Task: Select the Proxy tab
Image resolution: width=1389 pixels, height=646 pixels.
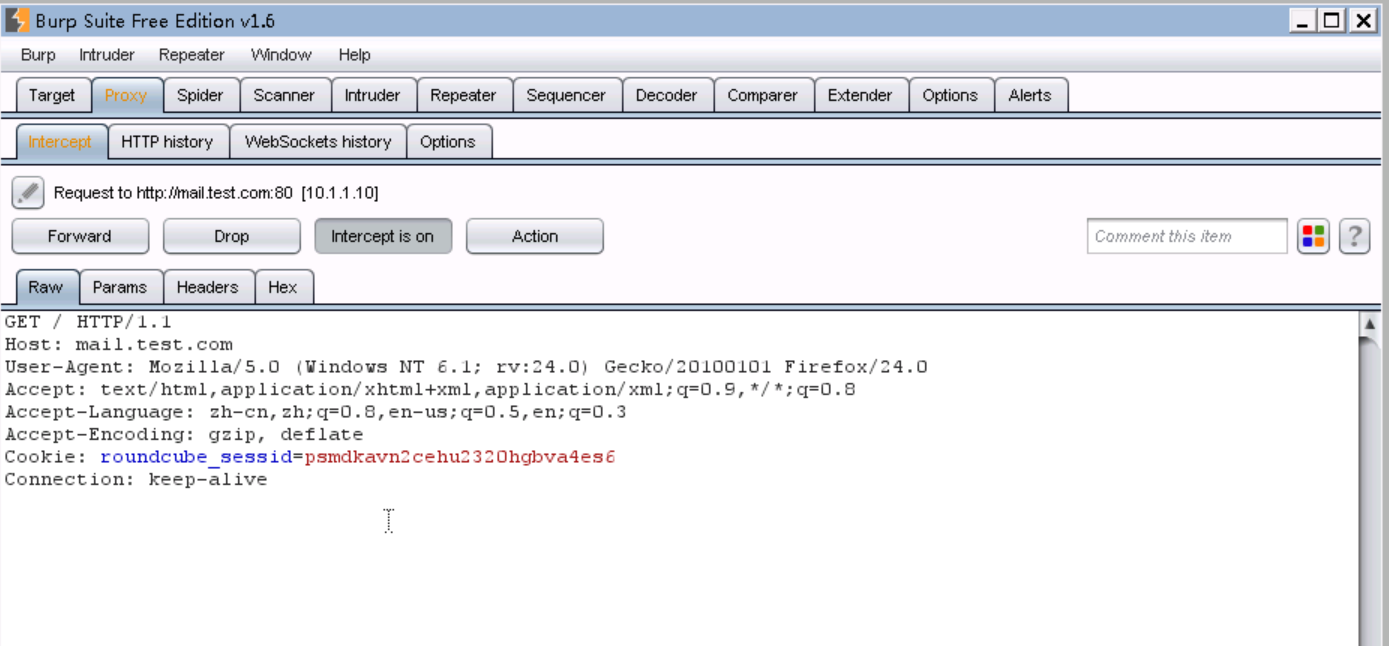Action: (x=126, y=95)
